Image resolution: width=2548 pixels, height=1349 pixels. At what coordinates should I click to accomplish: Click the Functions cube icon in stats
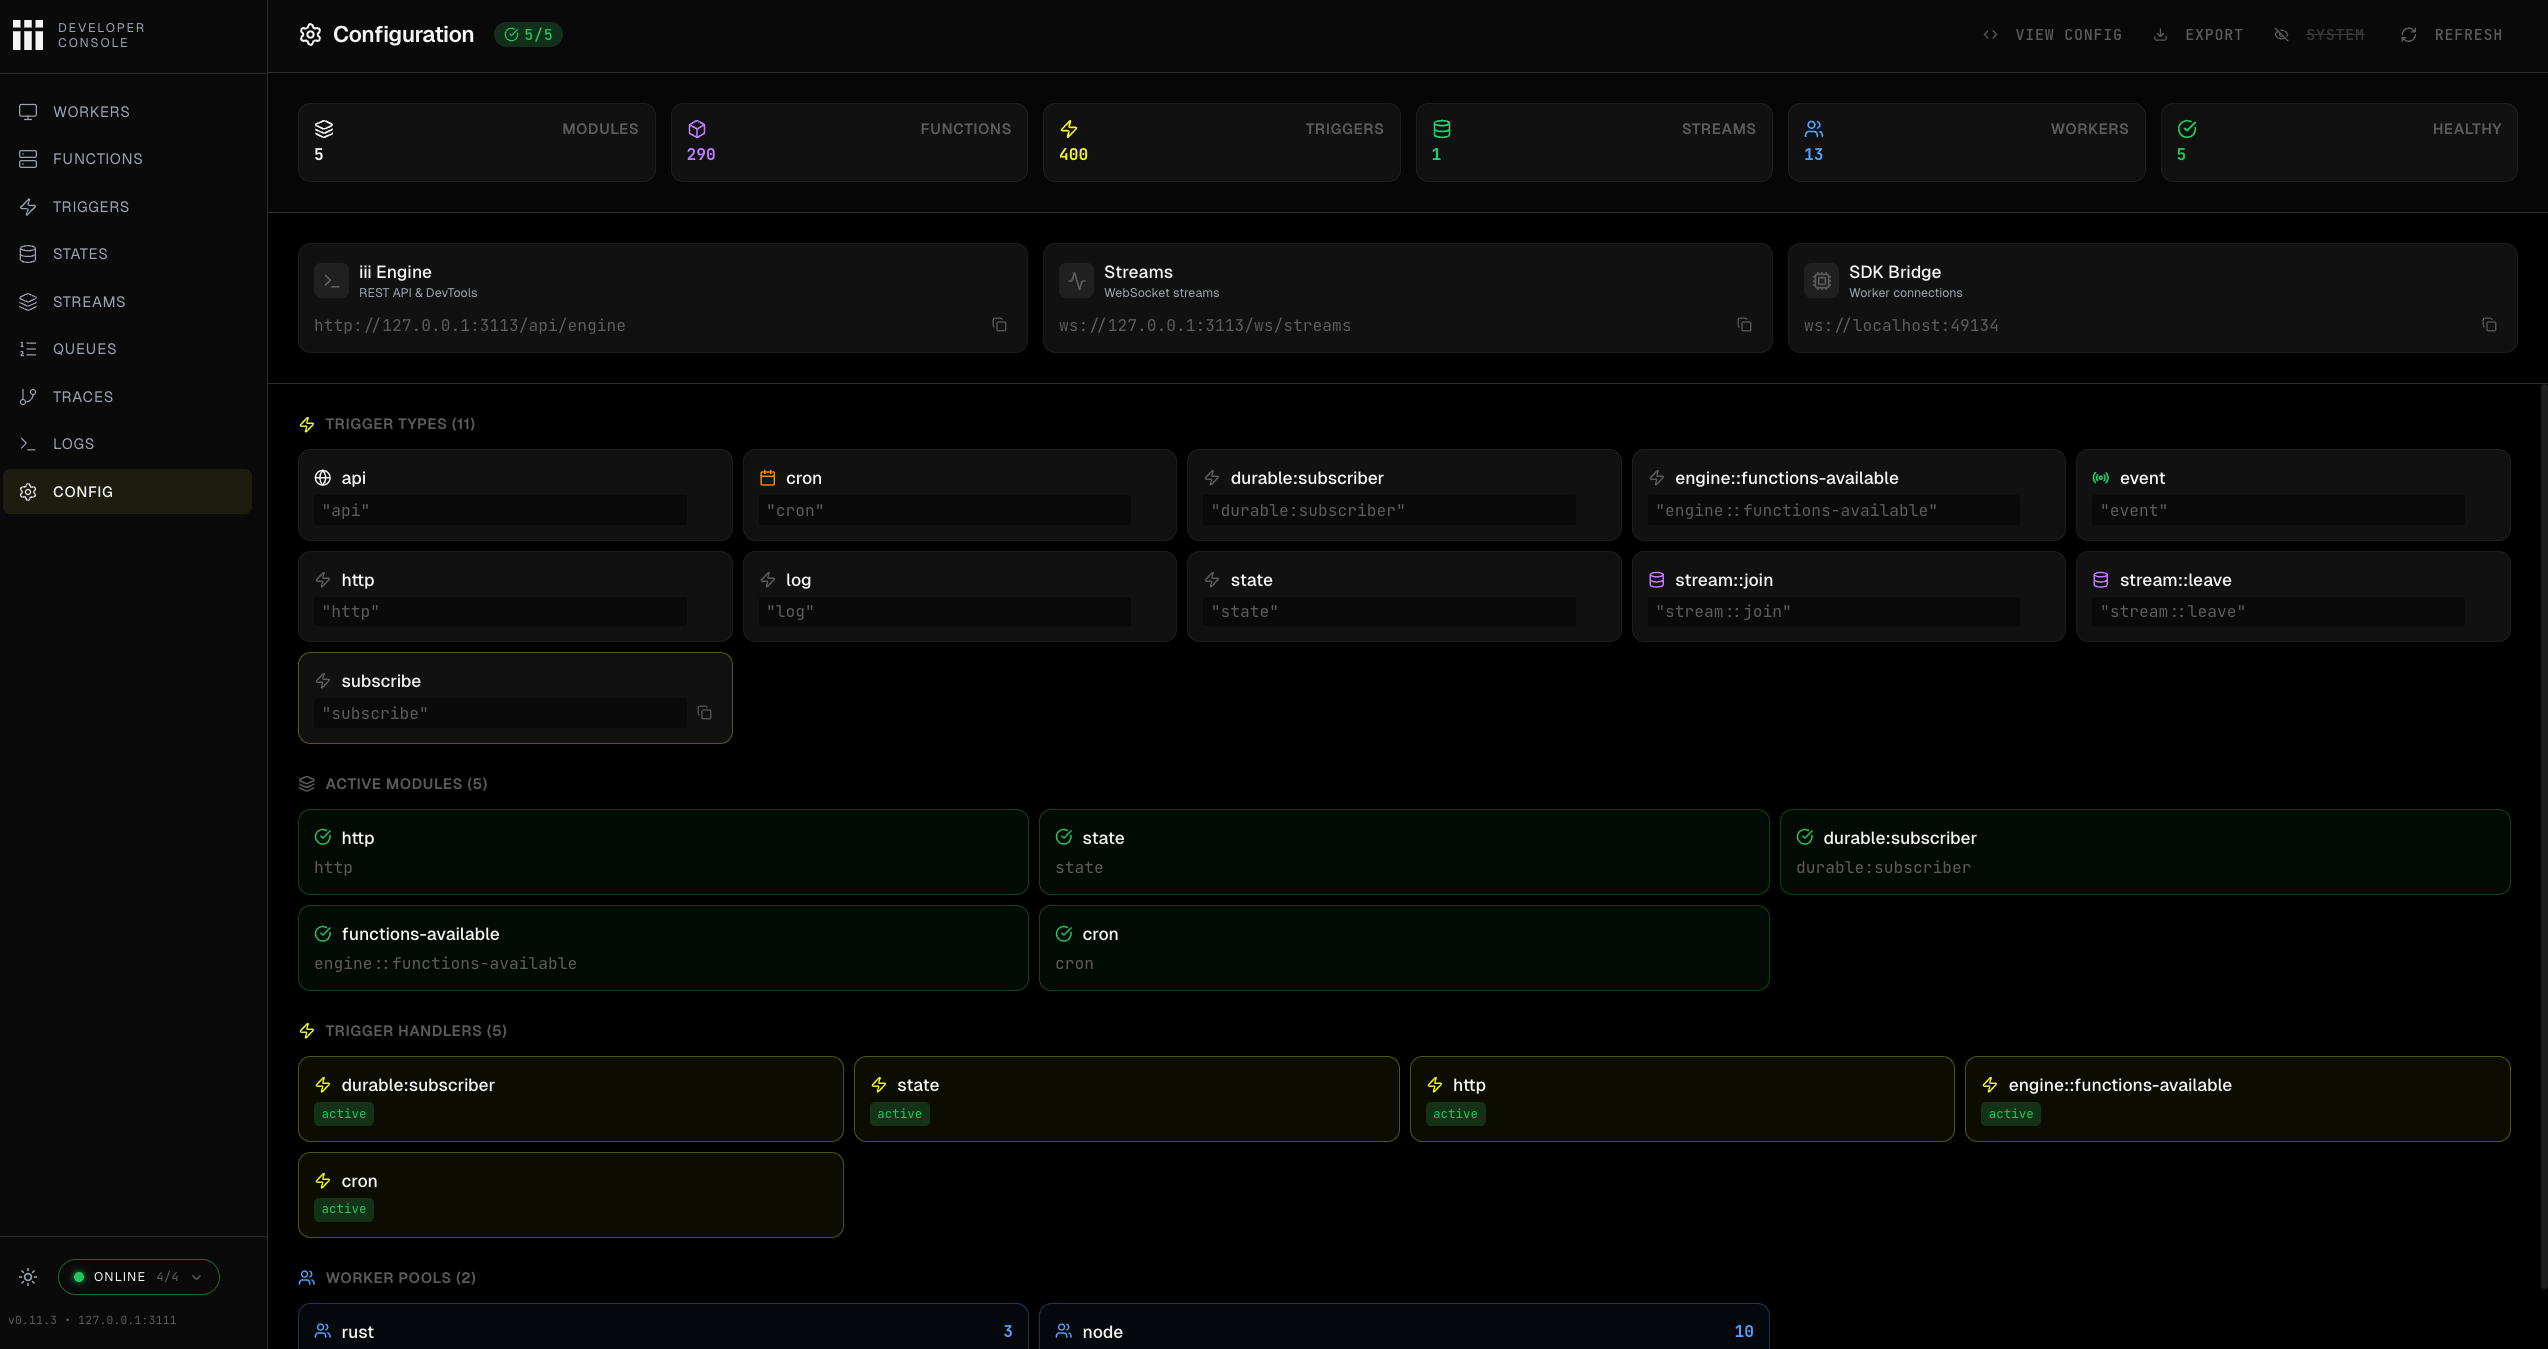pyautogui.click(x=697, y=129)
